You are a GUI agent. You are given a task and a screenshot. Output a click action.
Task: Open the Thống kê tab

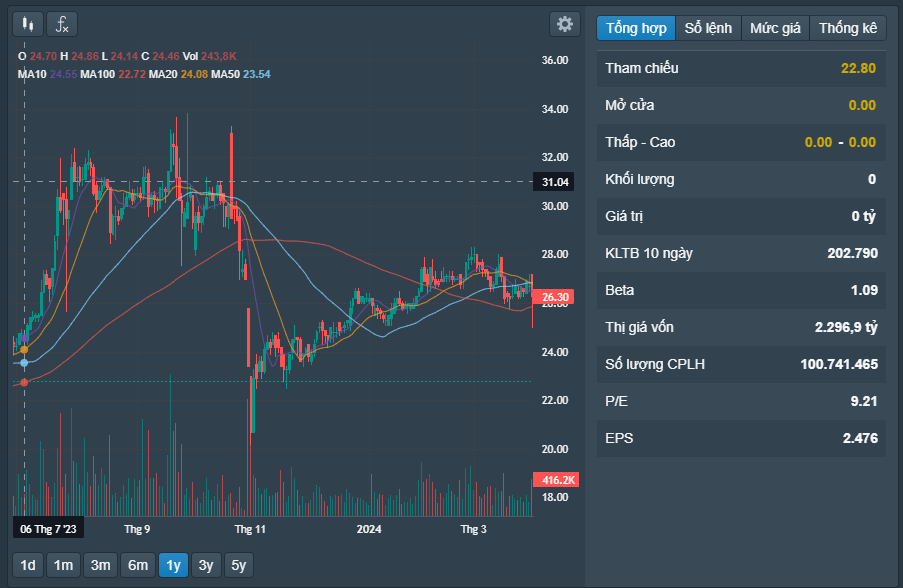click(x=847, y=28)
